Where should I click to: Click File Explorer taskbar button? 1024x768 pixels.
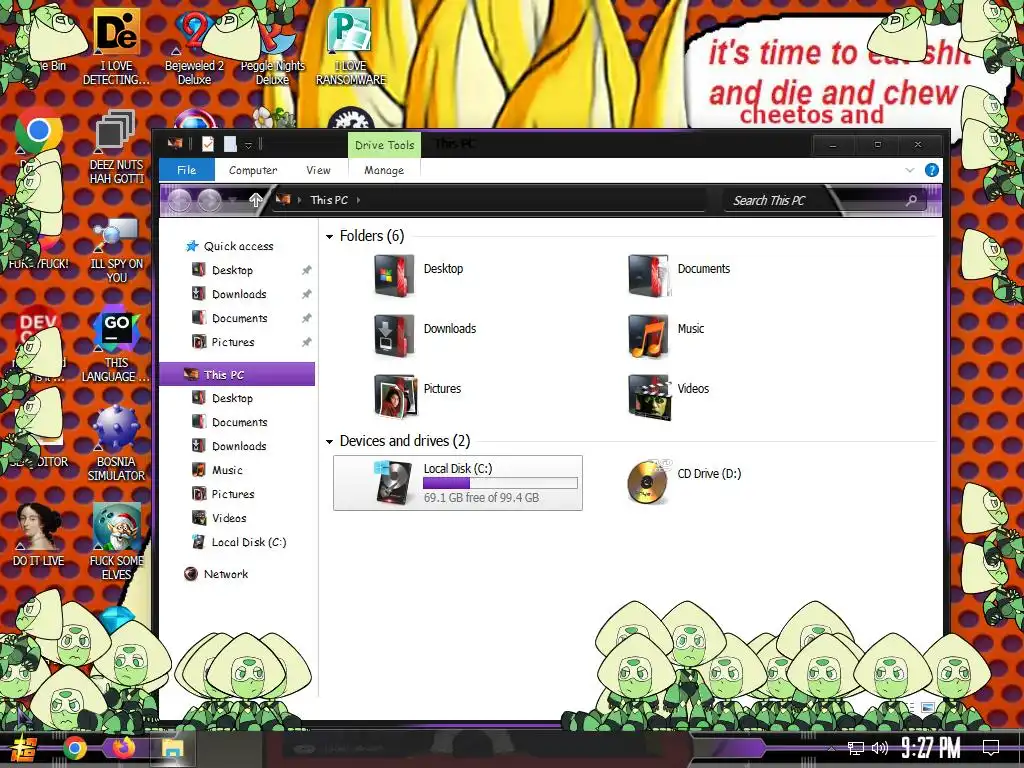(172, 748)
